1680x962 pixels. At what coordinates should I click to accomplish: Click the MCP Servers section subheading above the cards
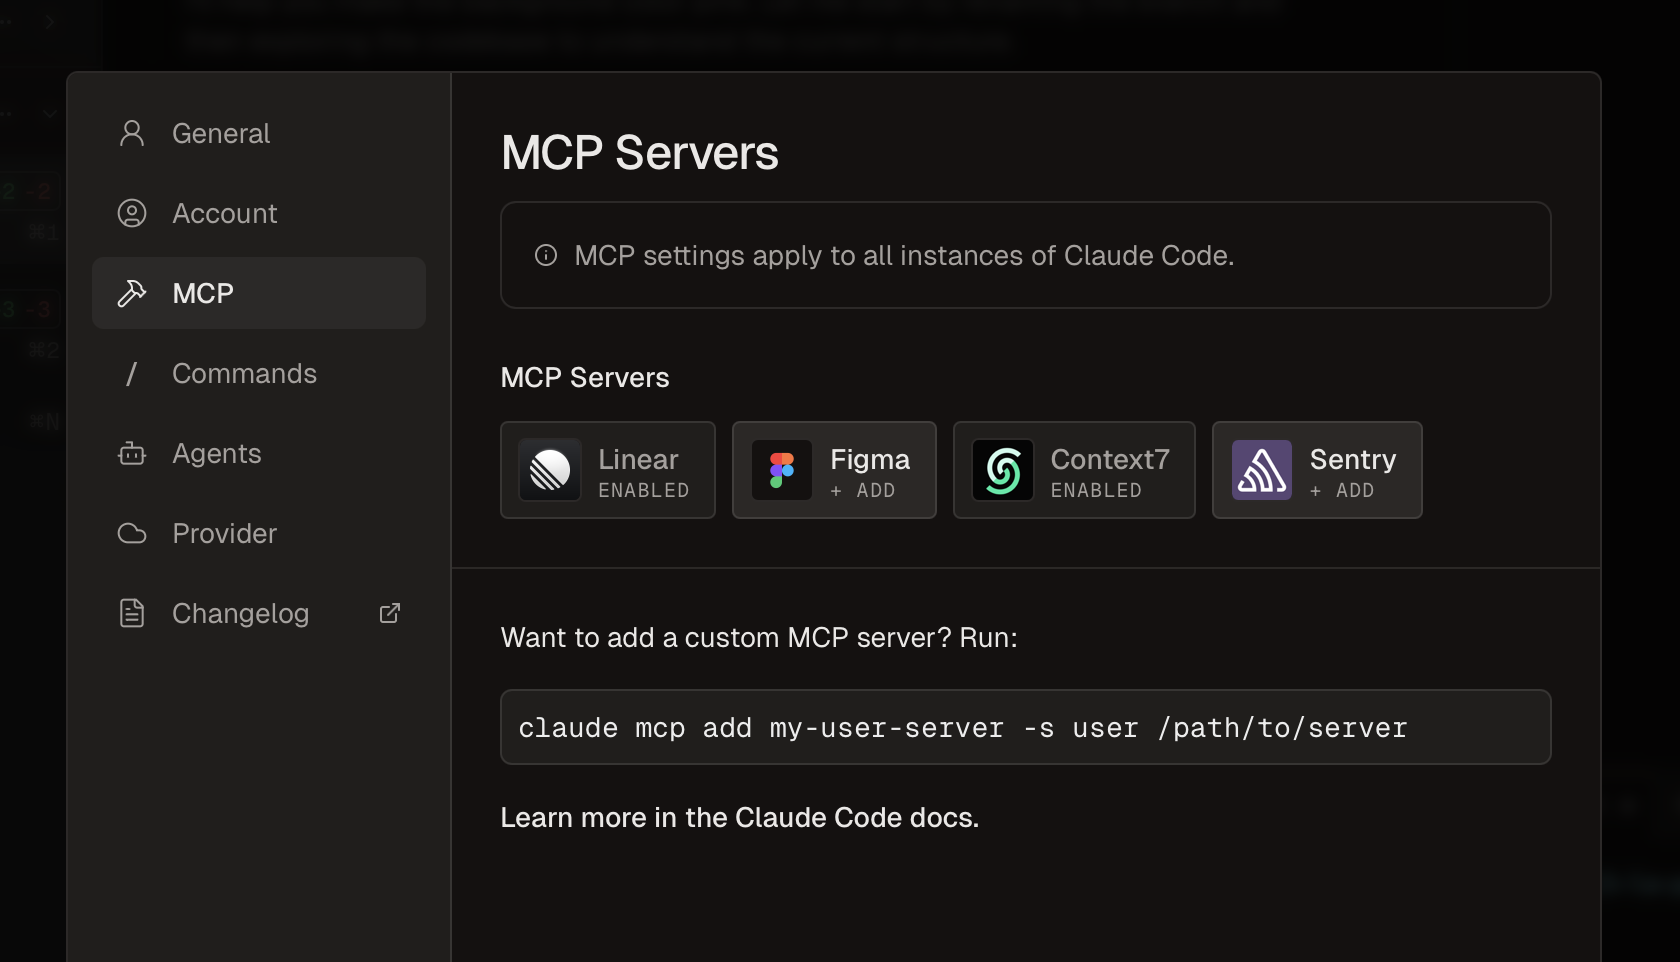[x=585, y=377]
